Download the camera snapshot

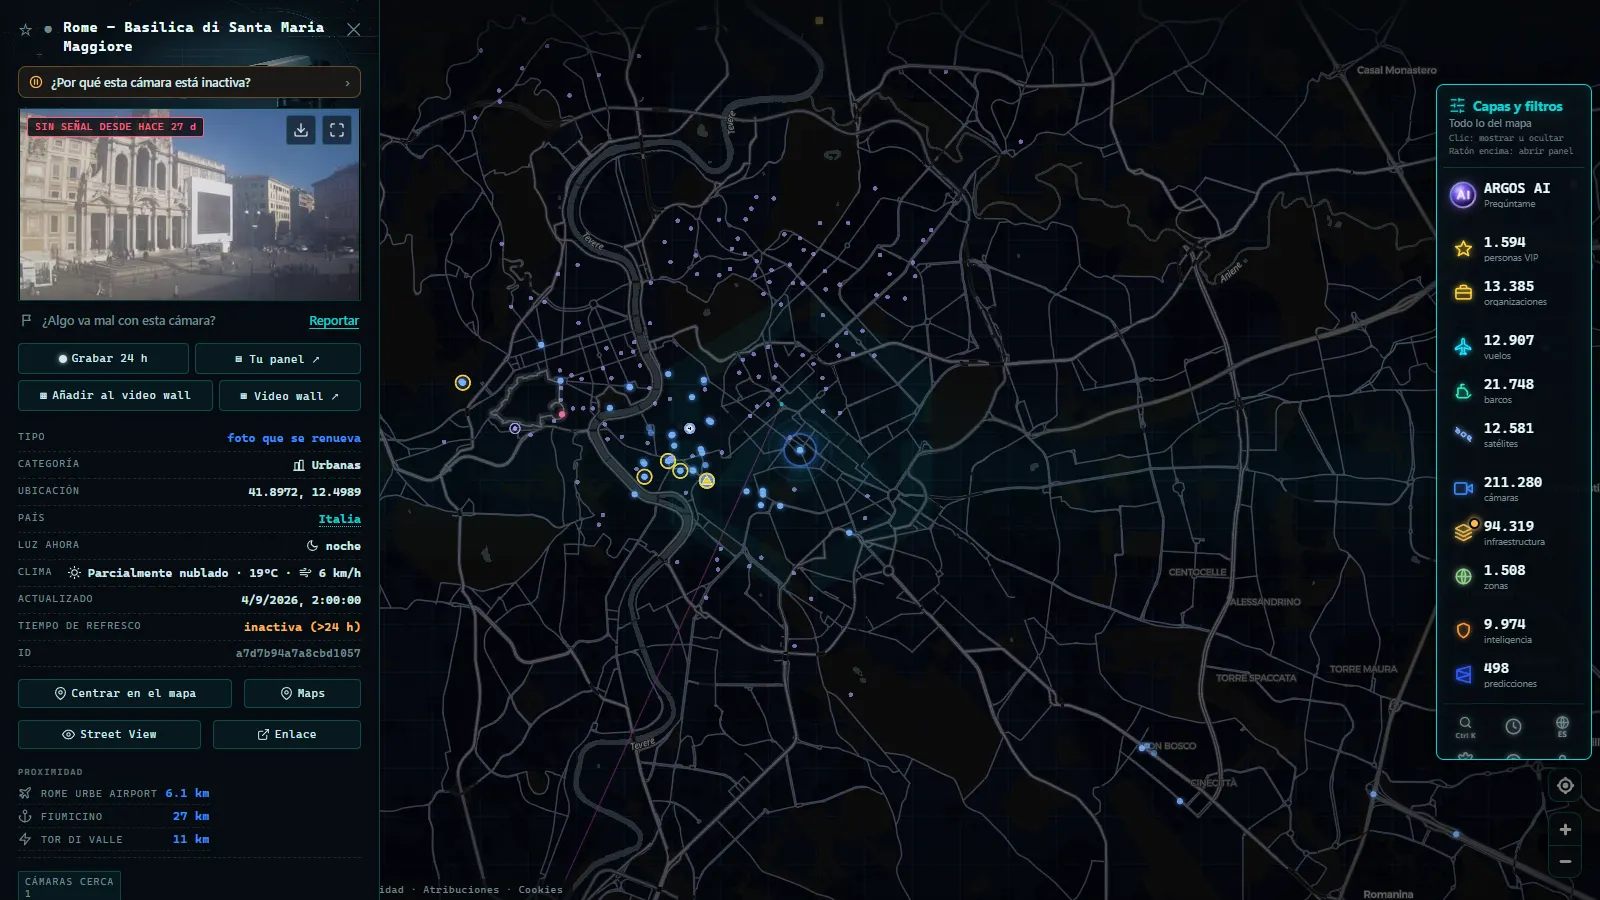(x=301, y=130)
